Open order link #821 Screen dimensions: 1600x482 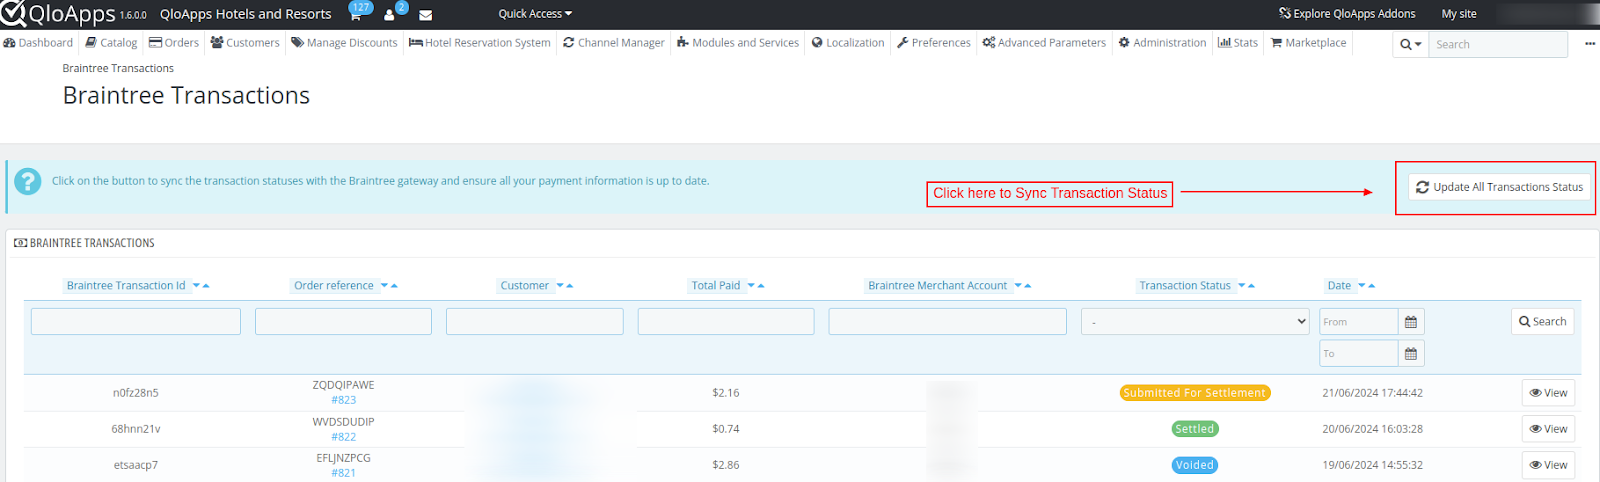point(343,473)
